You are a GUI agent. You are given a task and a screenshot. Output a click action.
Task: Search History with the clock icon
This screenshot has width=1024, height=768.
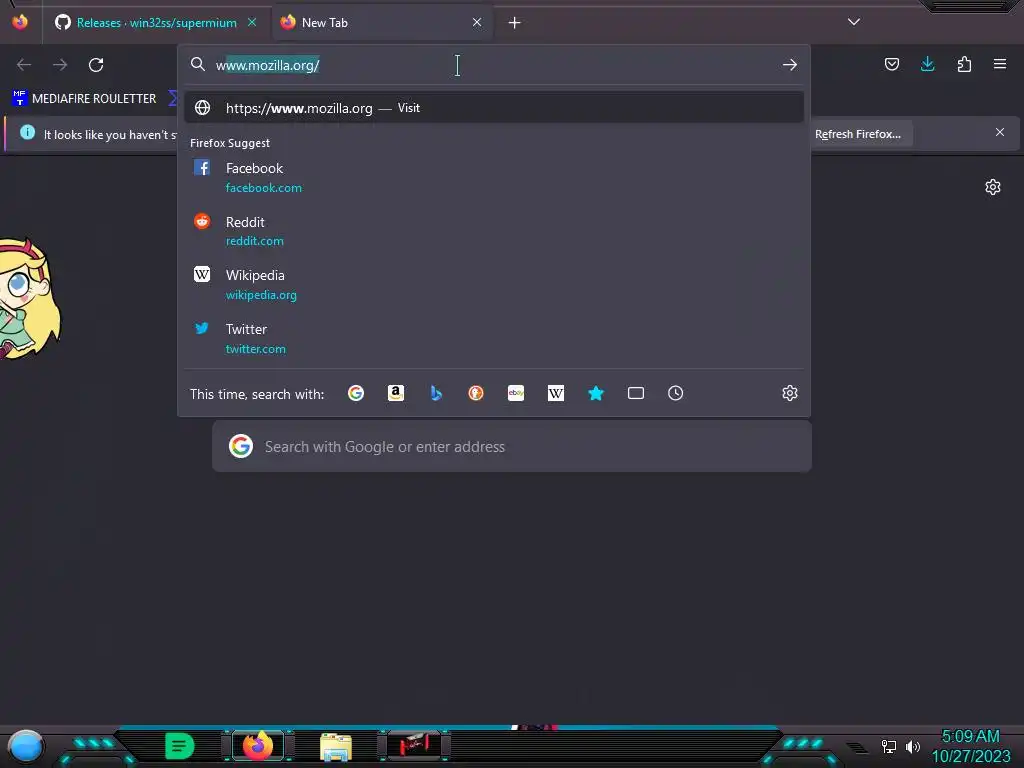coord(675,393)
